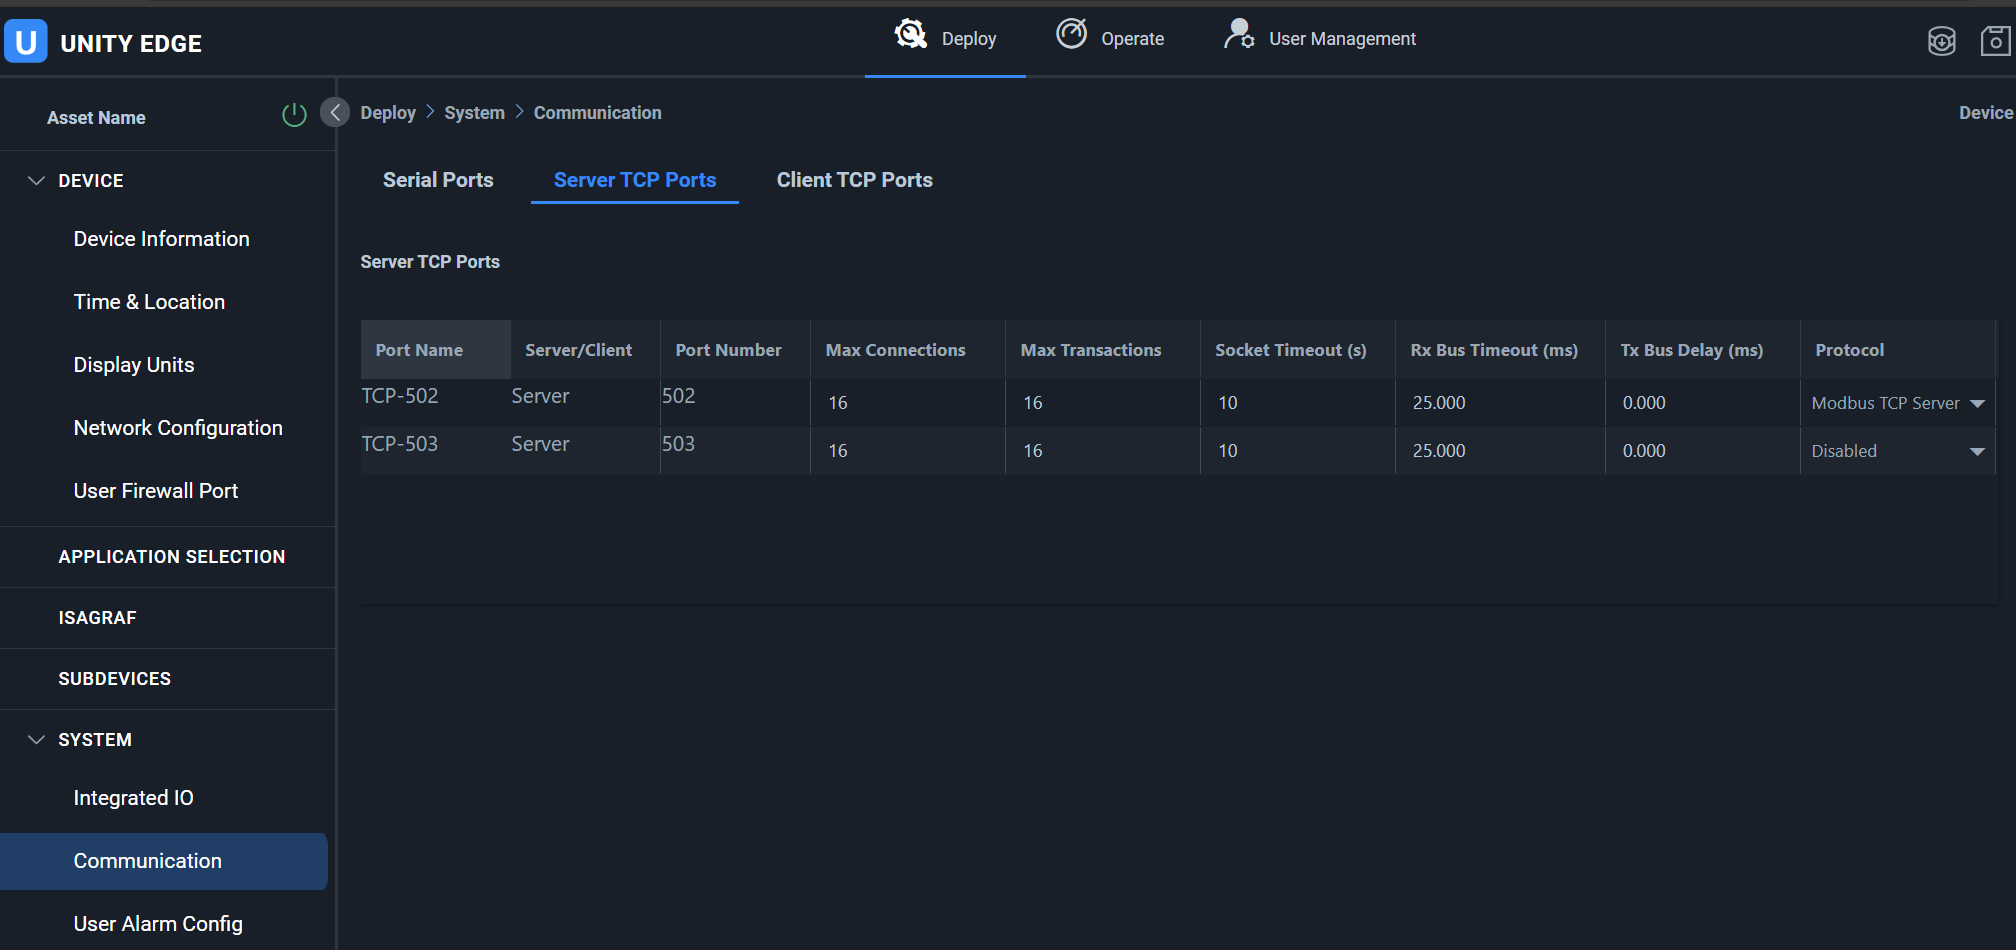Click the shield-shaped icon at top right
This screenshot has width=2016, height=950.
1941,42
